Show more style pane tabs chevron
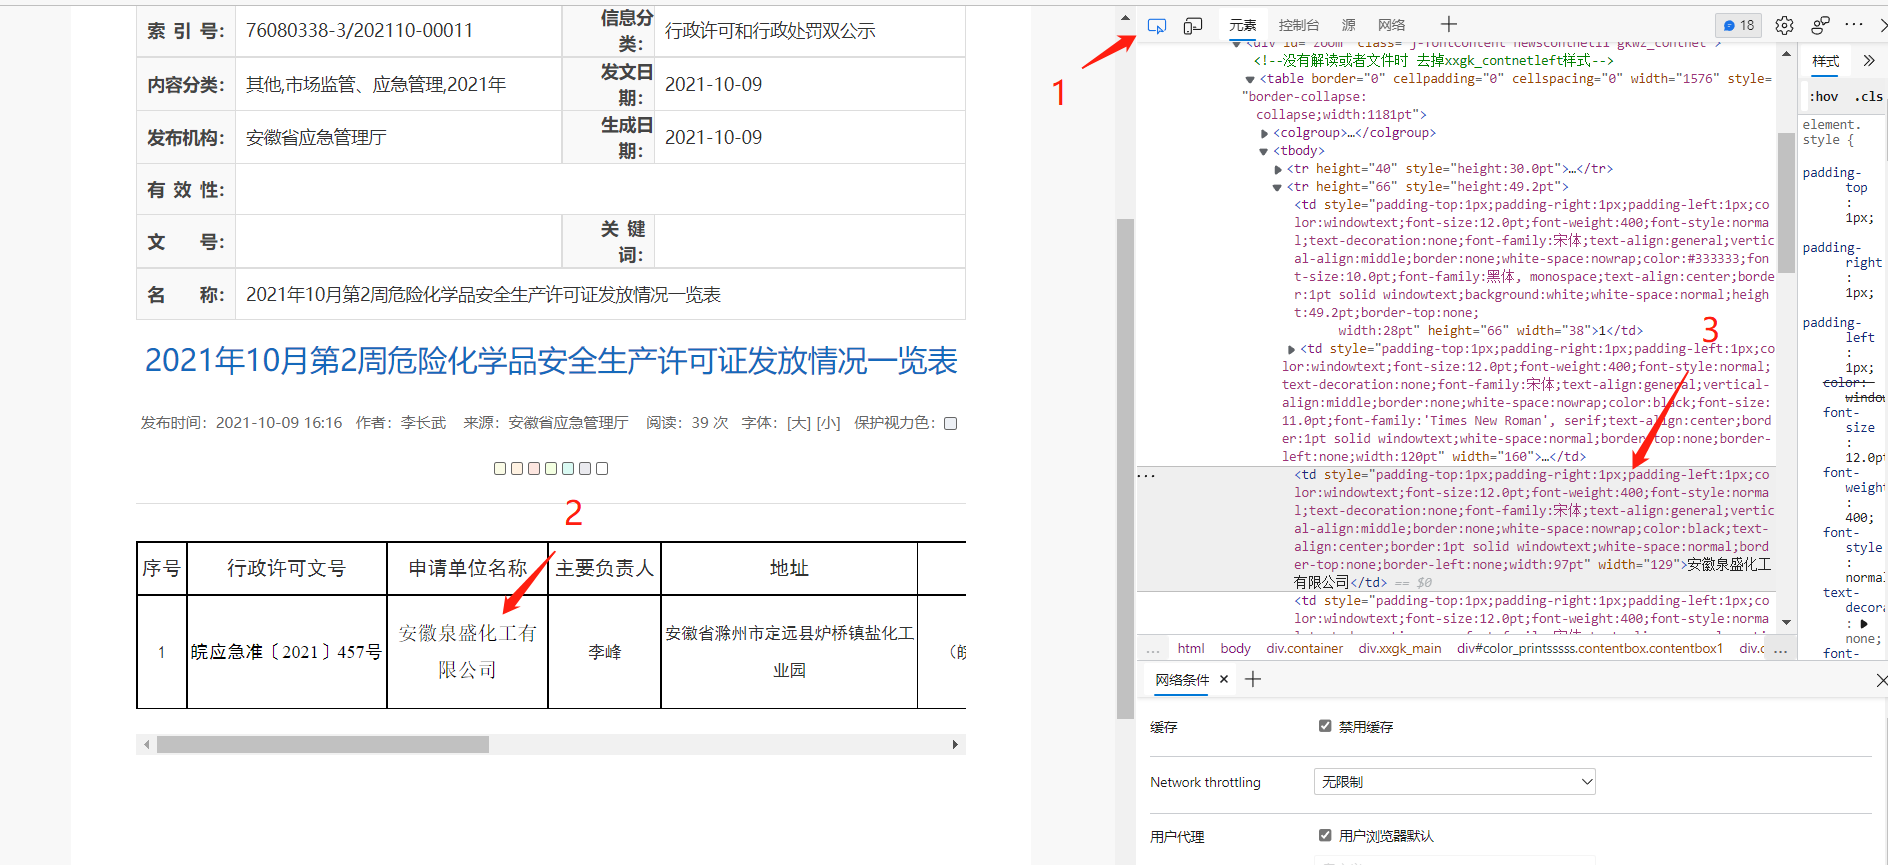 click(1868, 61)
